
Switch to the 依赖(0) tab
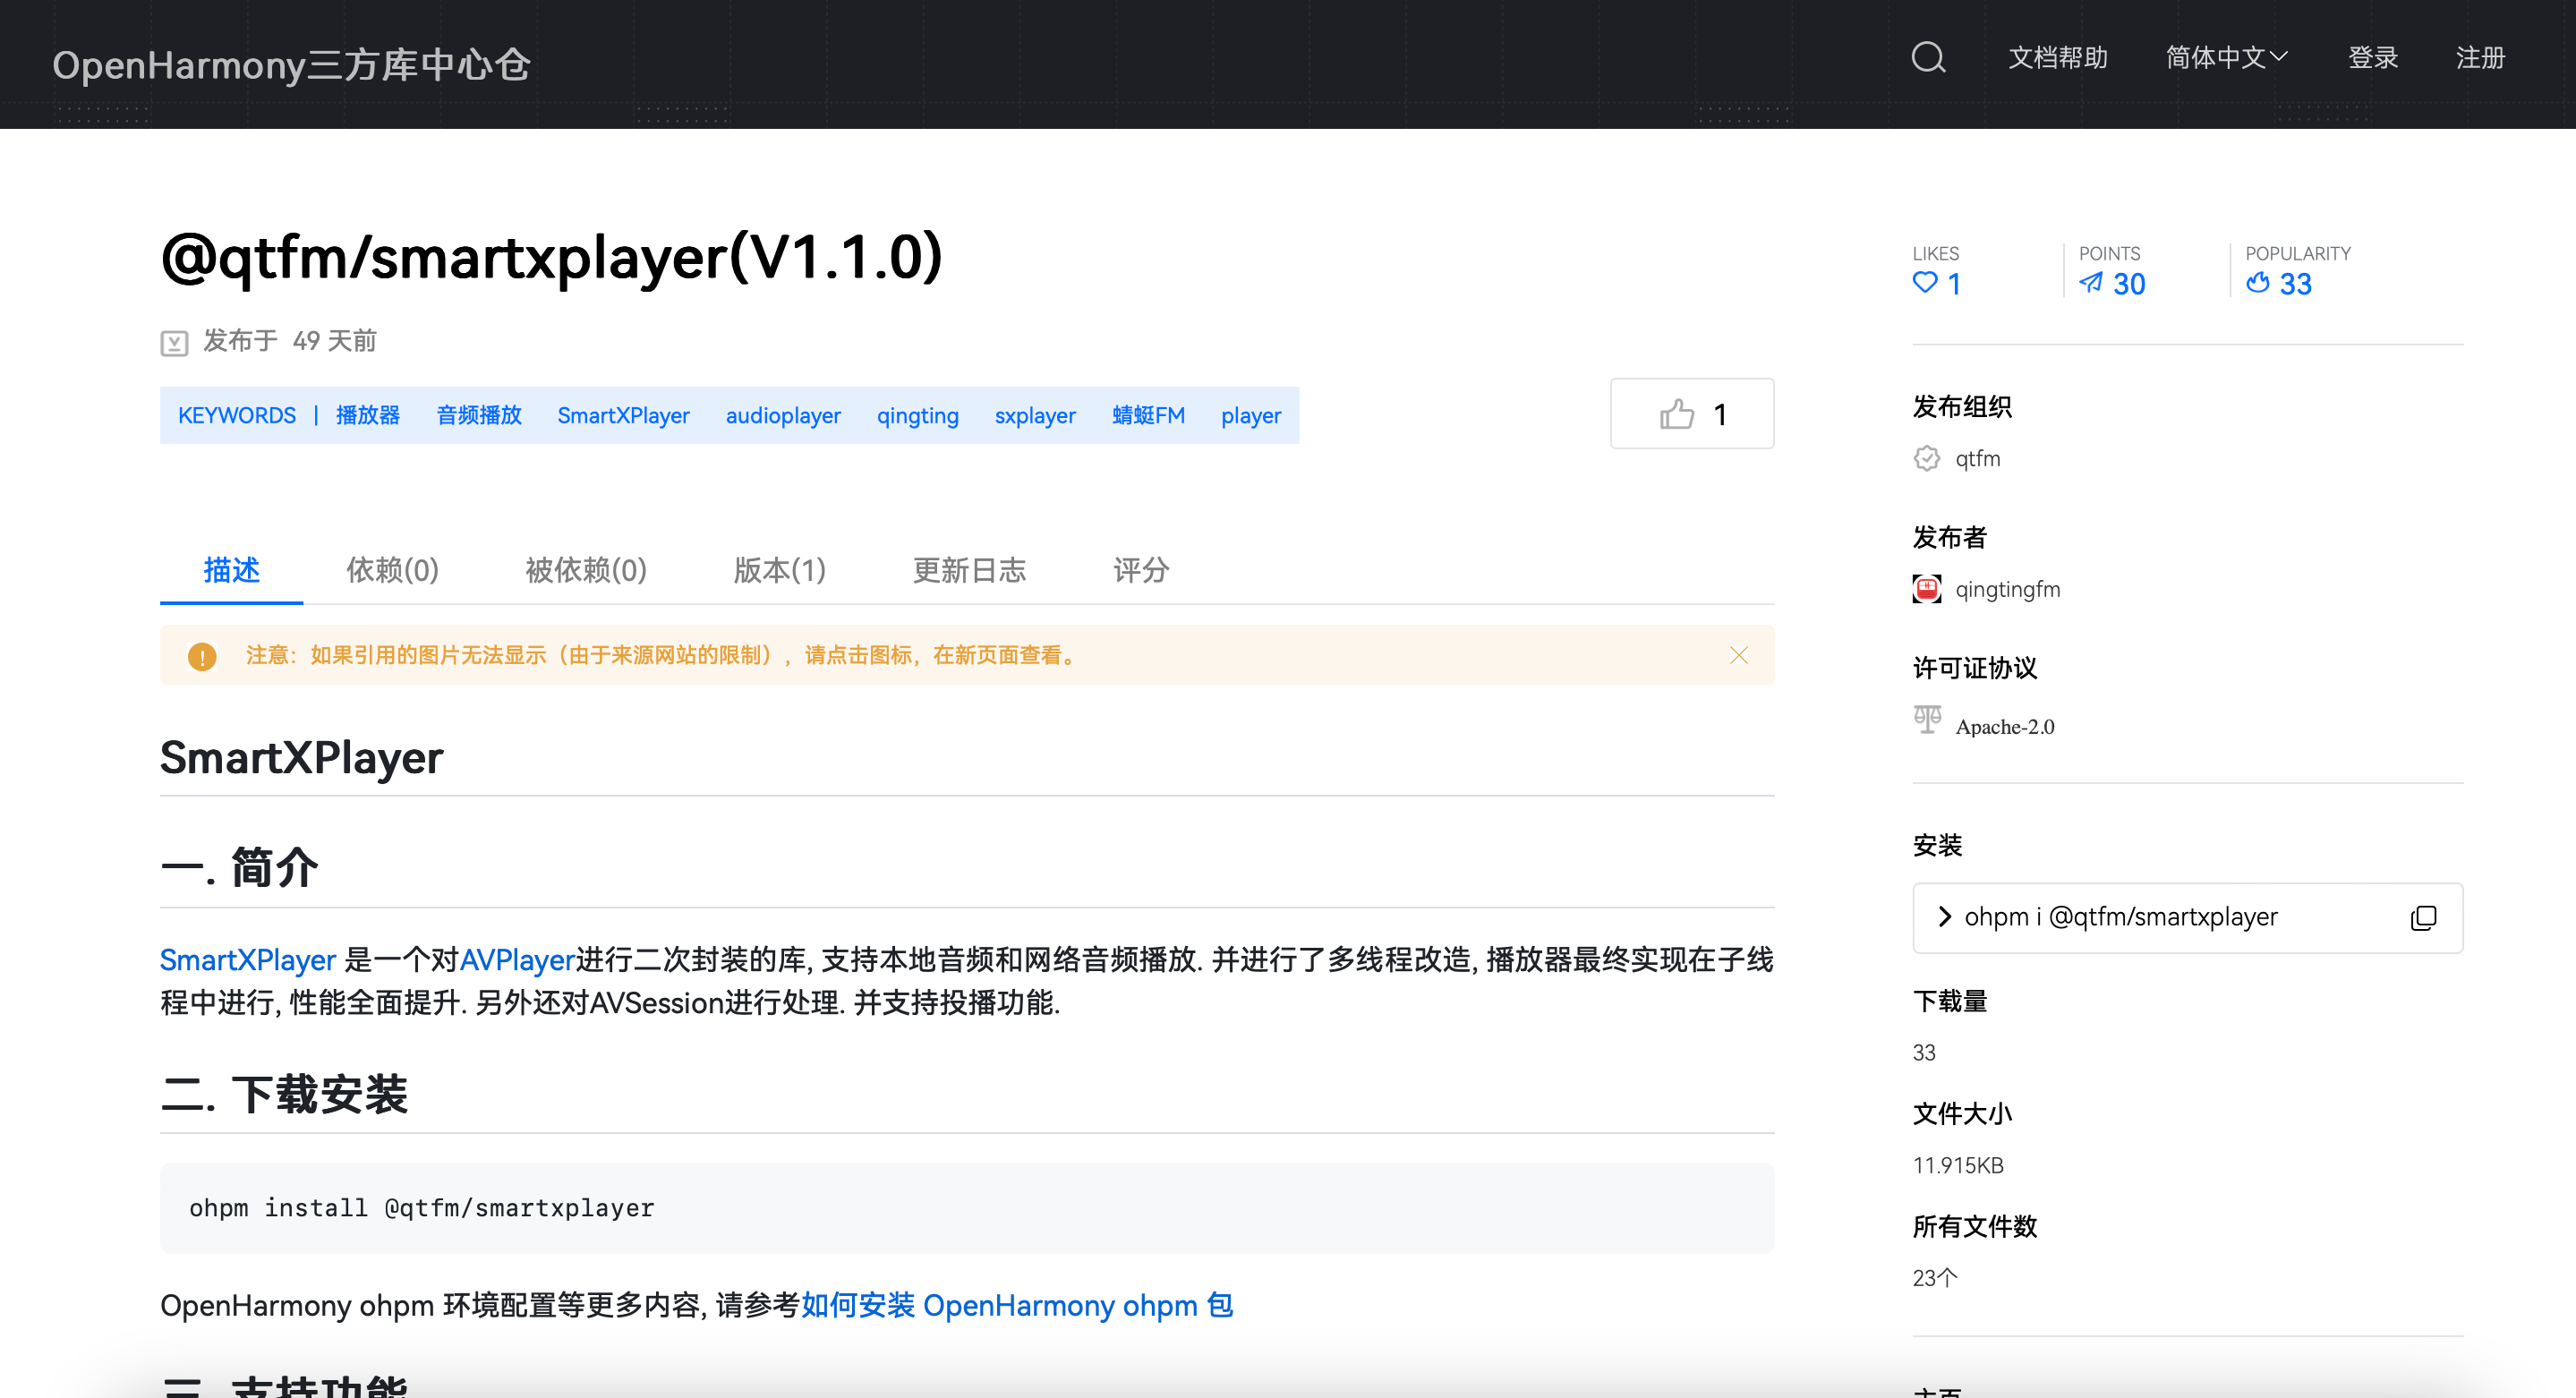click(x=392, y=570)
